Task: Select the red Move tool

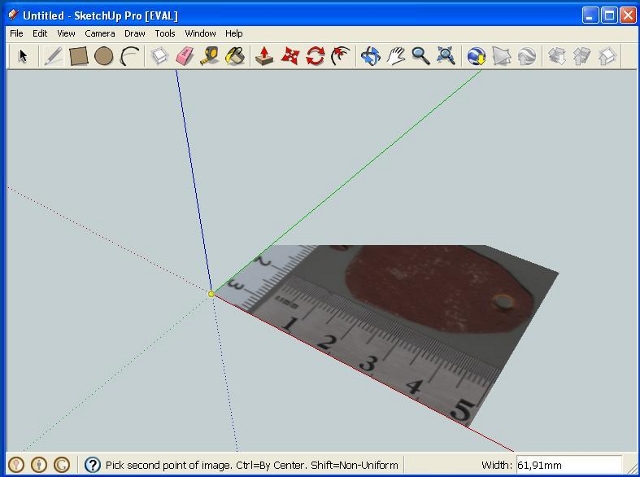Action: point(290,56)
